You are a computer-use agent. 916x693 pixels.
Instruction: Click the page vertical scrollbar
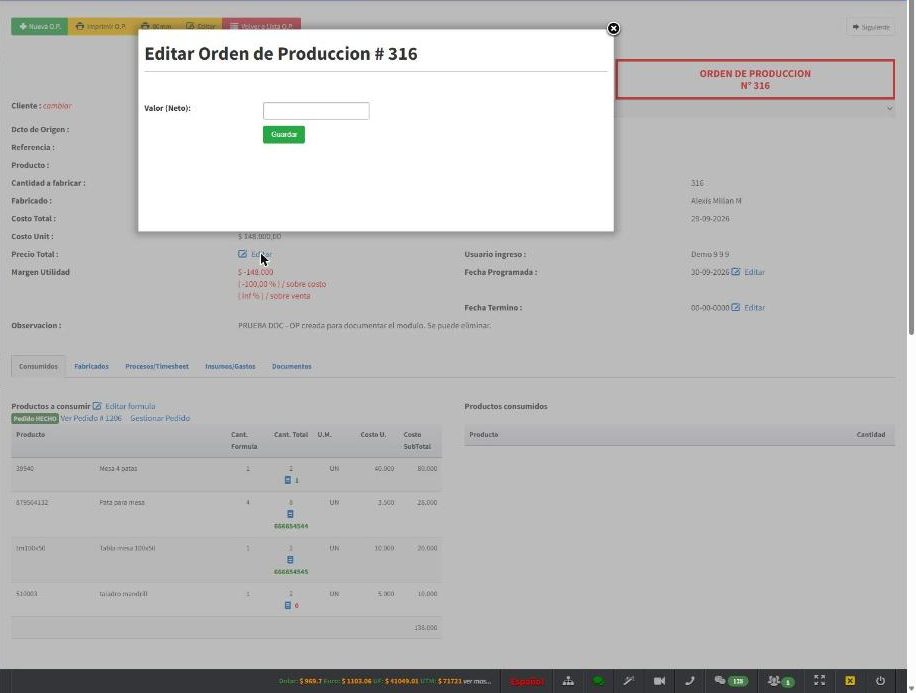pyautogui.click(x=911, y=169)
